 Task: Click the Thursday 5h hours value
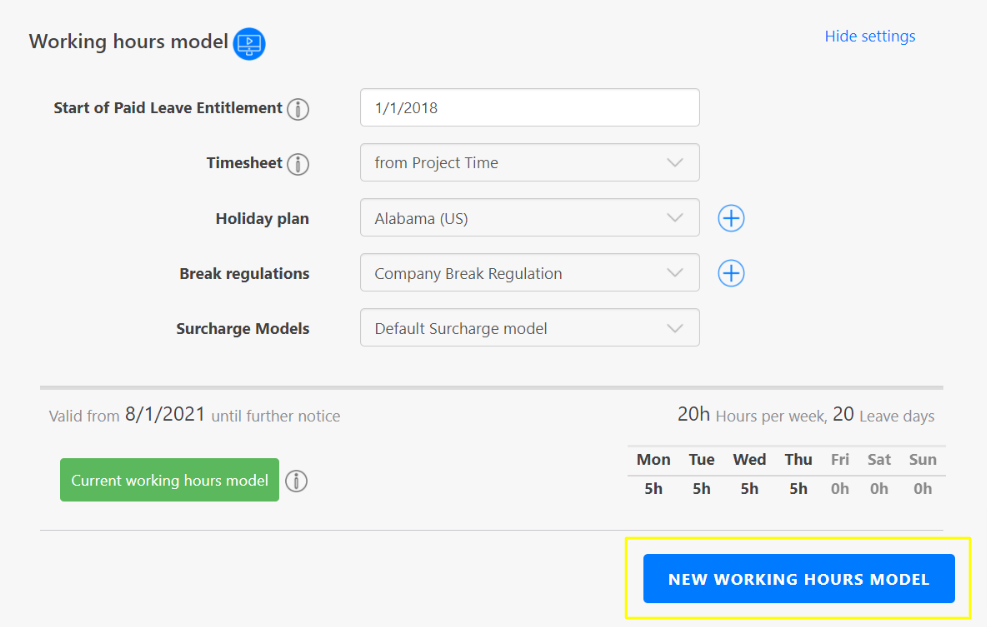click(798, 489)
